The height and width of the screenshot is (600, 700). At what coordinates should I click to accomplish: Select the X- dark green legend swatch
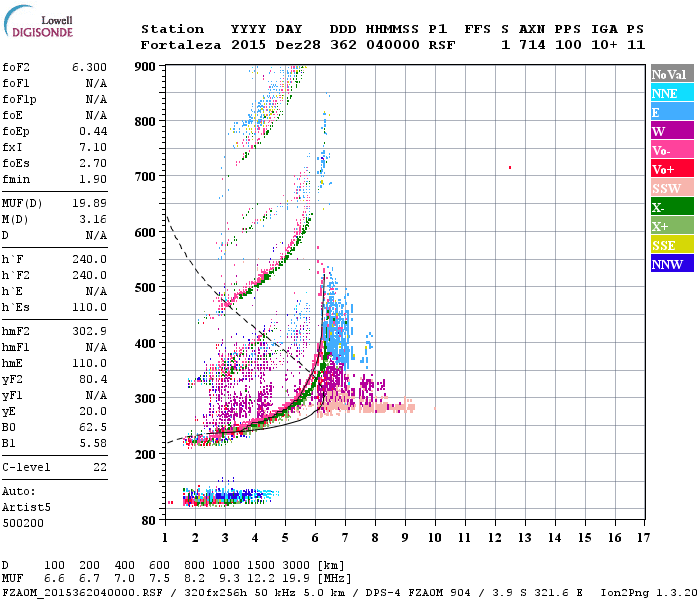click(672, 207)
